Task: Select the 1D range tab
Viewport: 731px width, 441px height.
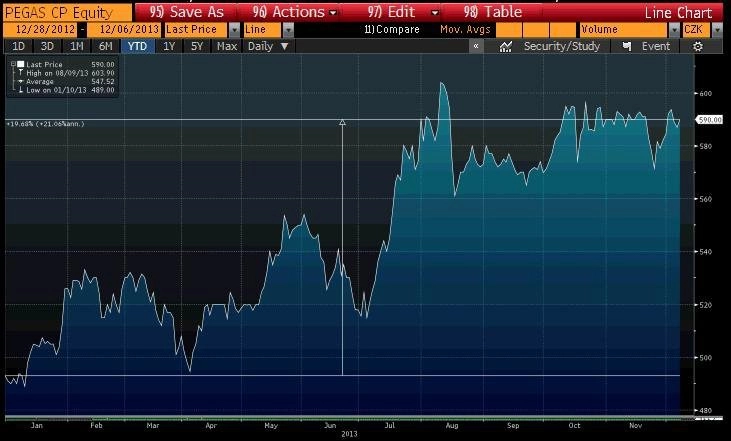Action: click(x=18, y=46)
